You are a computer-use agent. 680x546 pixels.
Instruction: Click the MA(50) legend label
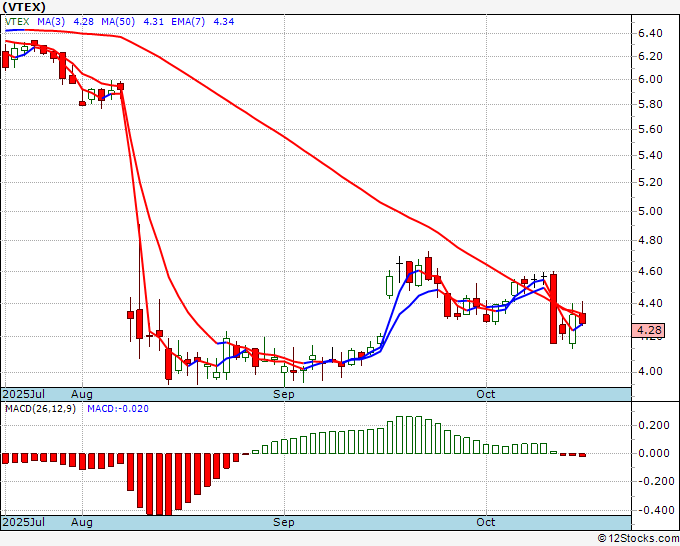pyautogui.click(x=118, y=22)
